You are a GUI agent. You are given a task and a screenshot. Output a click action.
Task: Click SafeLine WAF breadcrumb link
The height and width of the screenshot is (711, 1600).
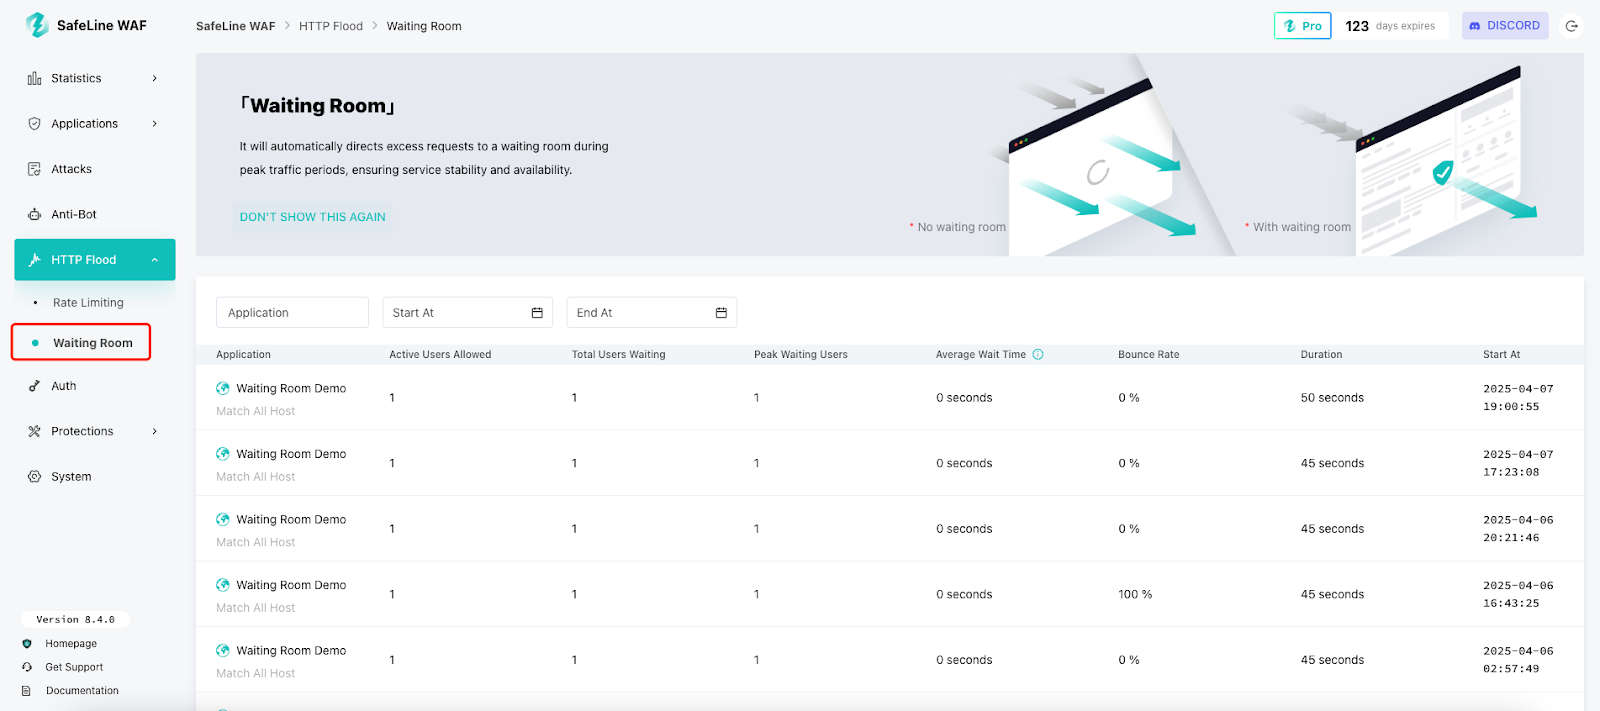(x=235, y=26)
